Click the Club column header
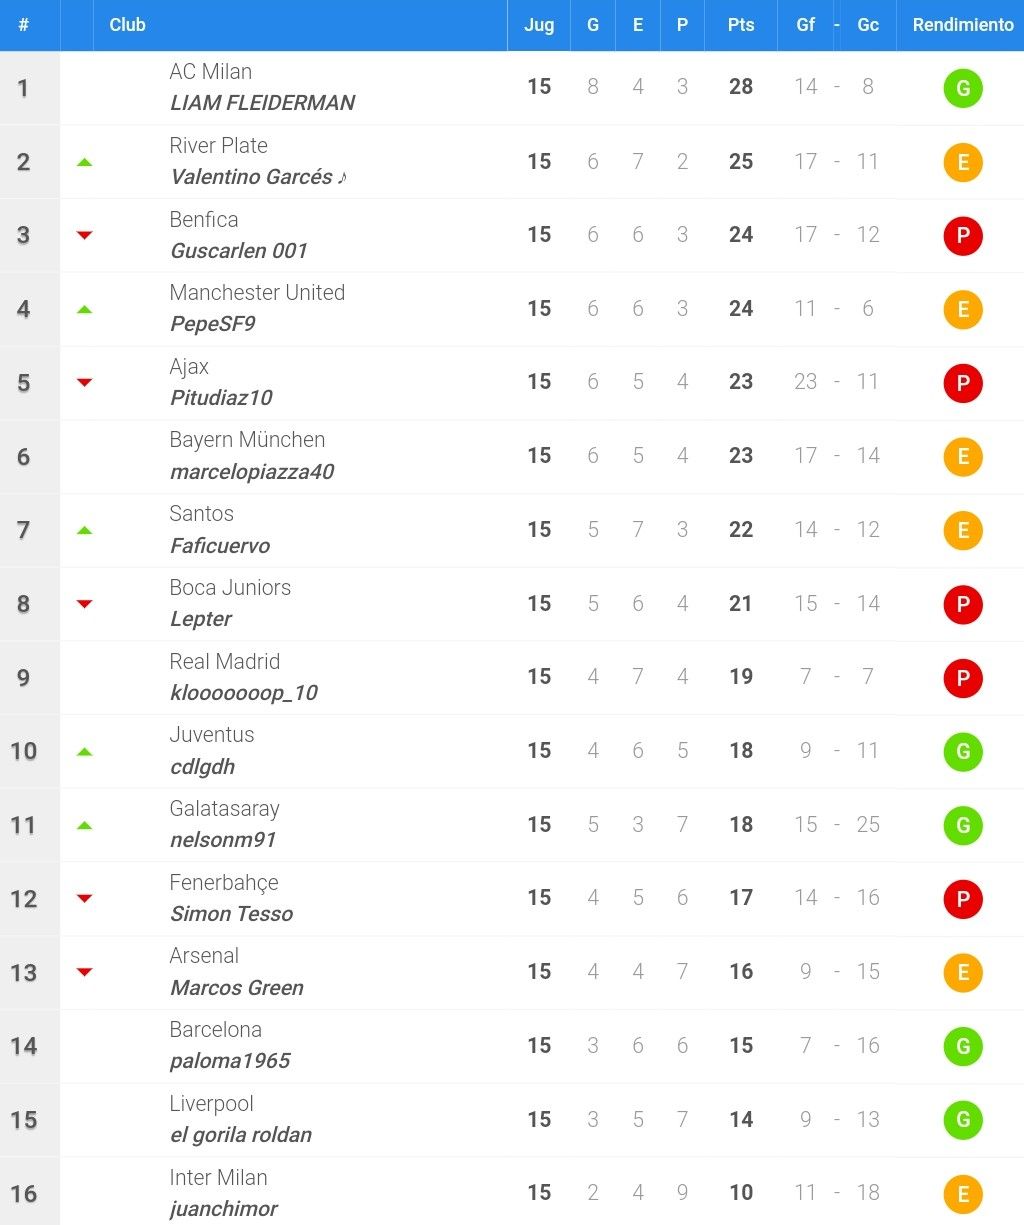The width and height of the screenshot is (1024, 1225). (x=127, y=25)
